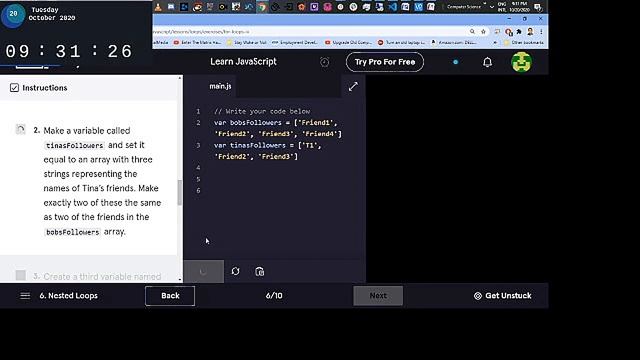Toggle the Instructions checkbox icon
640x360 pixels.
(x=14, y=88)
